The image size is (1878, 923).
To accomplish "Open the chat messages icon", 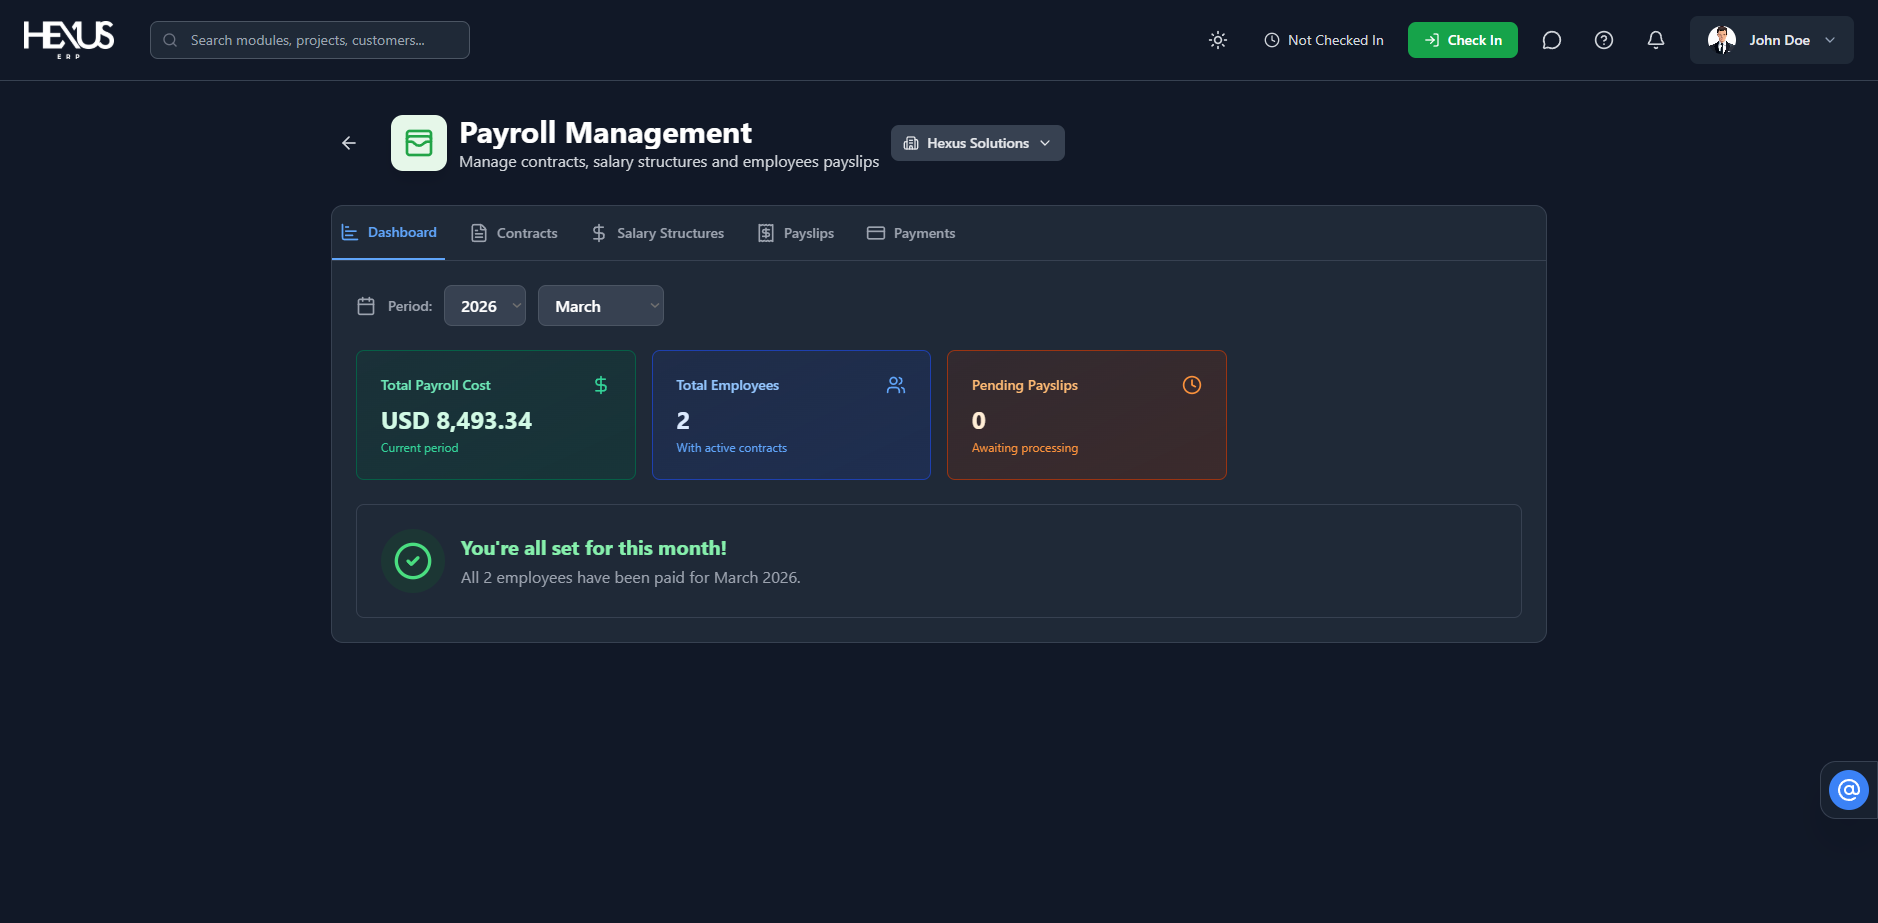I will (x=1552, y=40).
